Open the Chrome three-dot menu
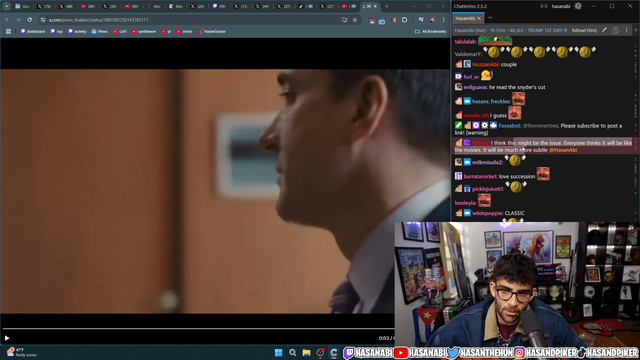 pyautogui.click(x=444, y=20)
